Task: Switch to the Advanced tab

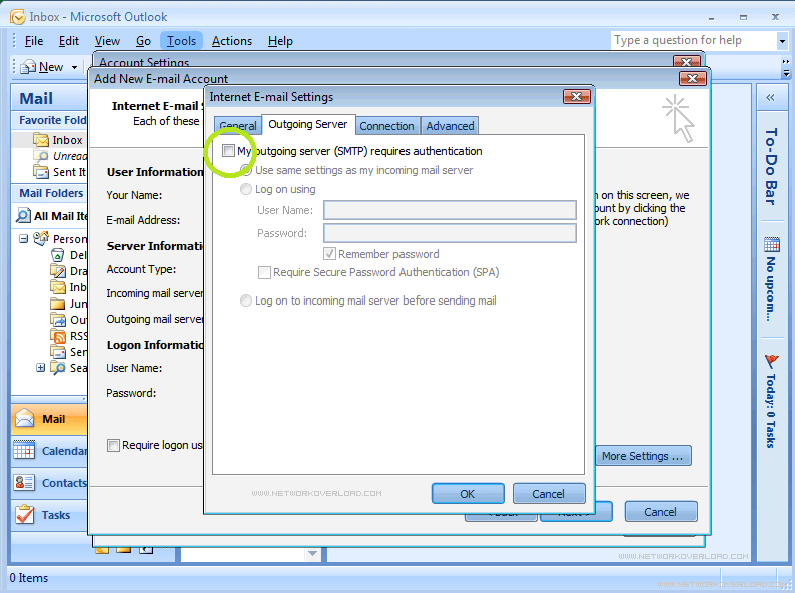Action: tap(450, 126)
